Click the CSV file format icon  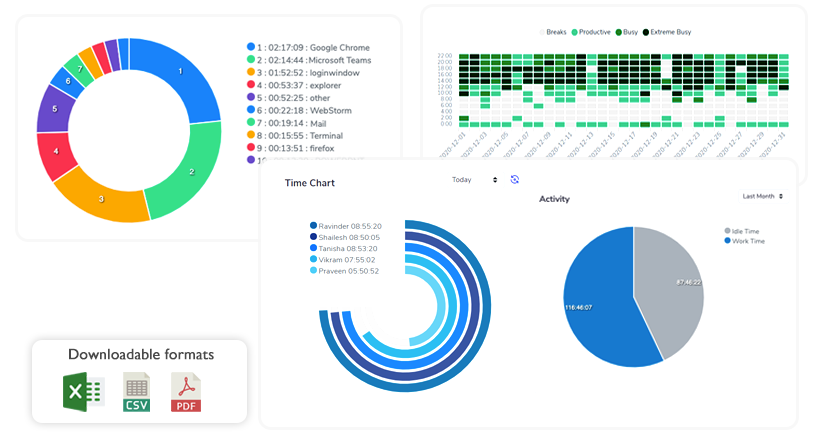coord(137,392)
